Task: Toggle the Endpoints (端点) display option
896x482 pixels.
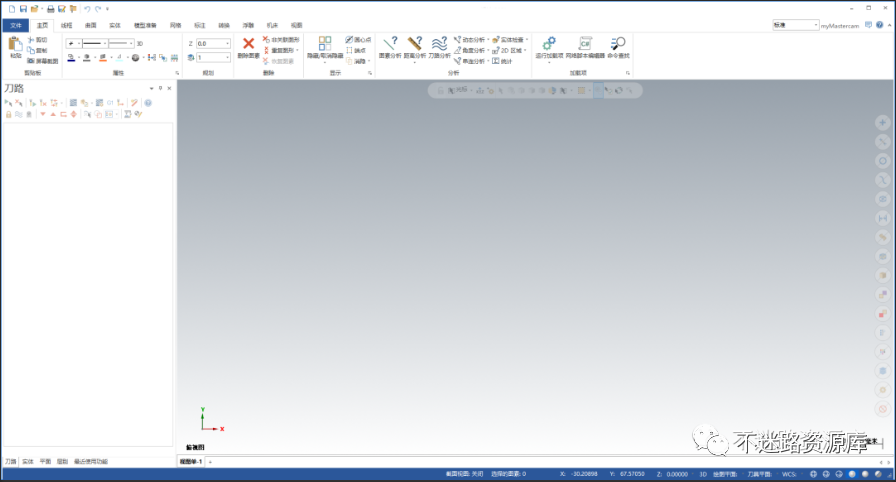Action: [x=356, y=50]
